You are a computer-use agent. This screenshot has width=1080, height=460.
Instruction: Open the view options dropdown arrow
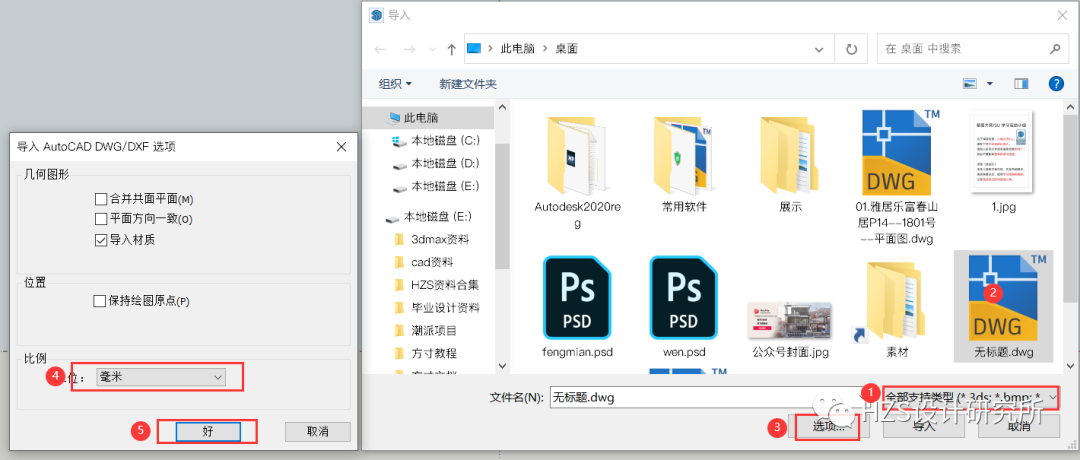coord(990,84)
